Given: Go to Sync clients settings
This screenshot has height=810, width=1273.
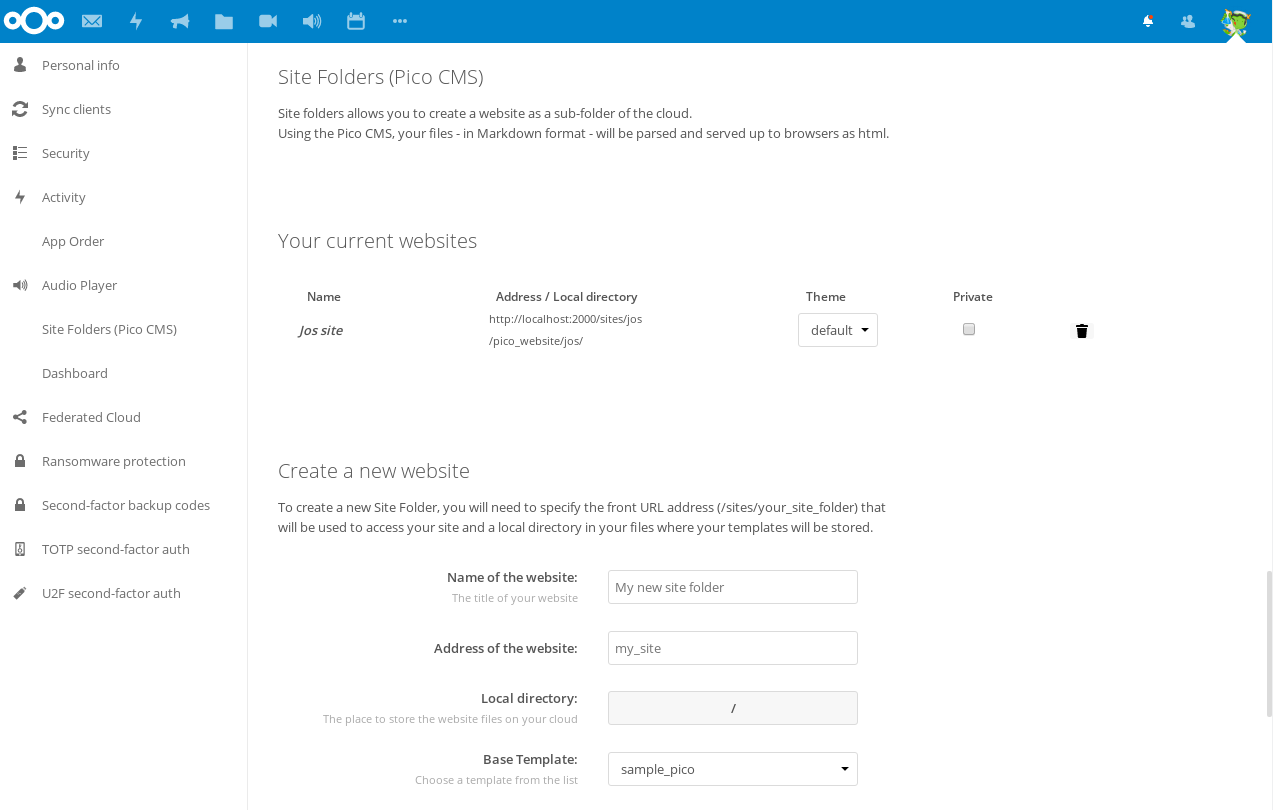Looking at the screenshot, I should point(76,109).
